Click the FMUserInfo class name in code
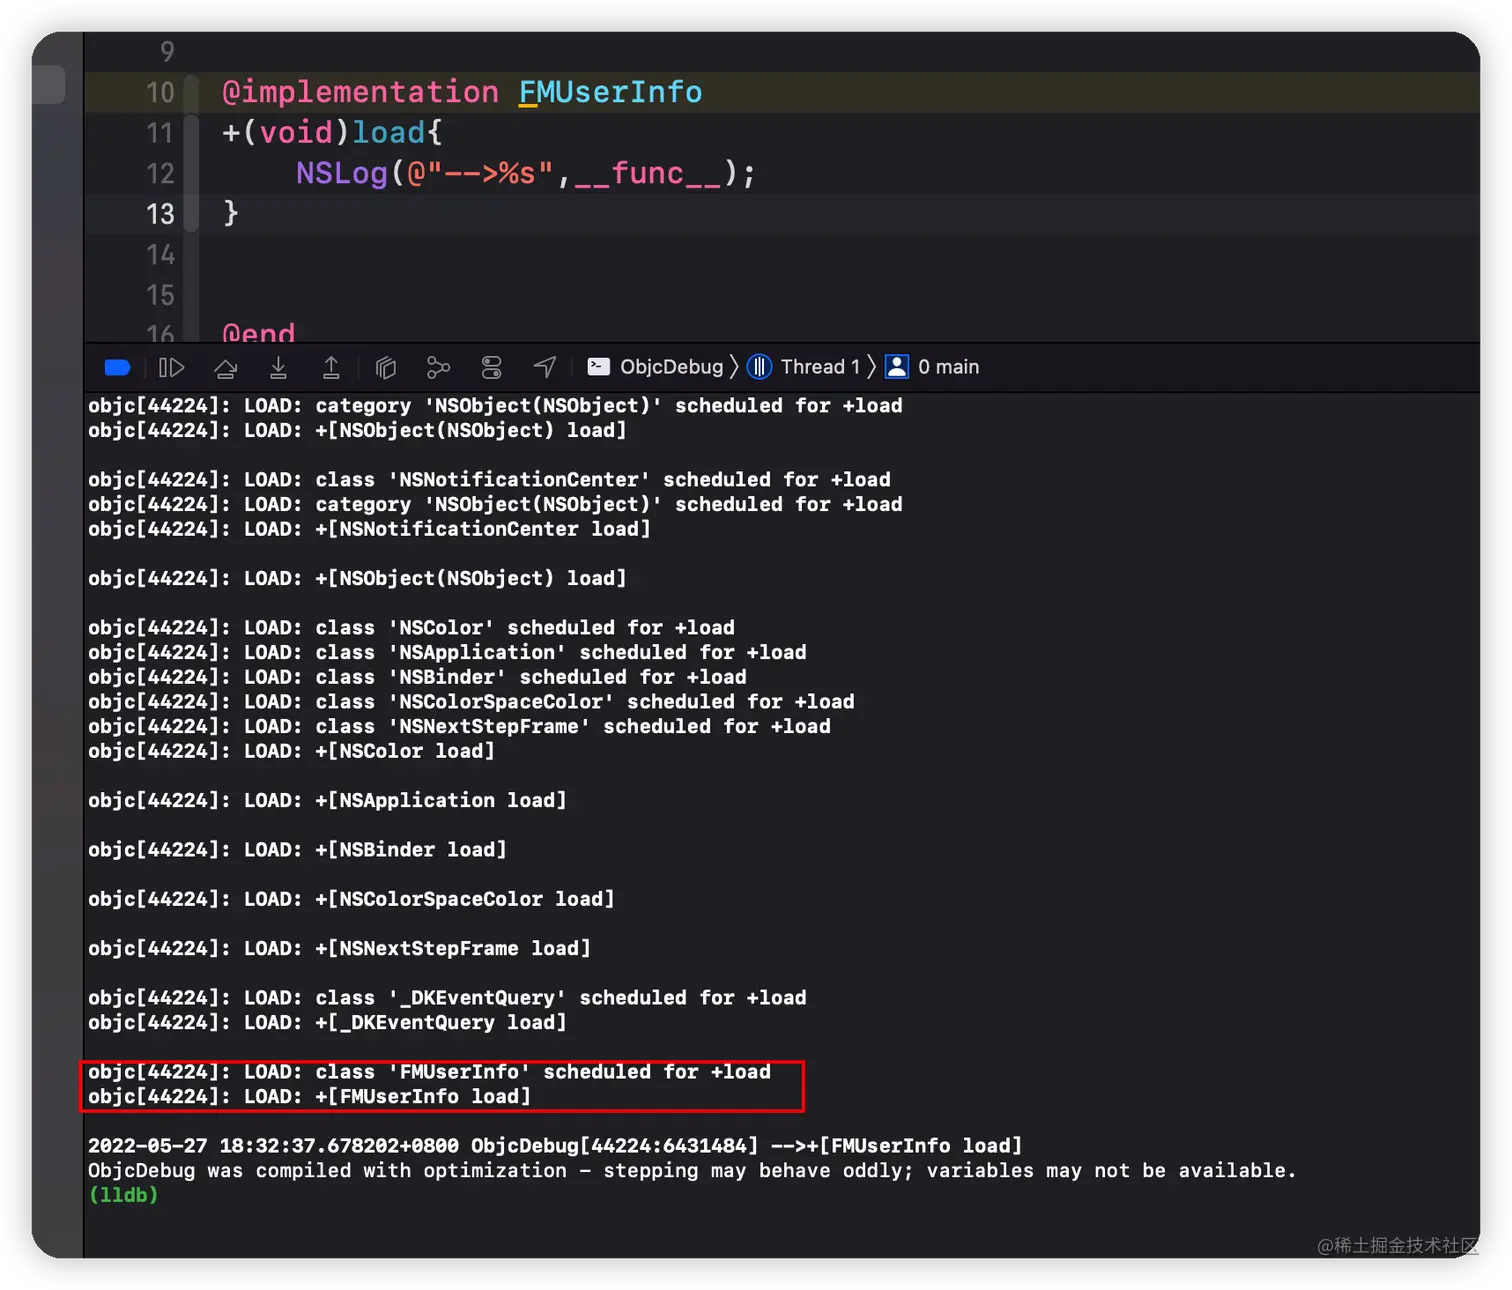 pyautogui.click(x=610, y=92)
